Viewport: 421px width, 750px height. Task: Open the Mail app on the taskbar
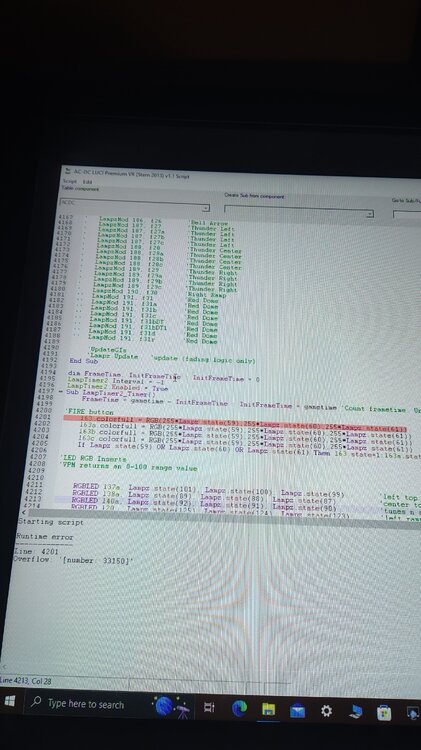pos(297,711)
